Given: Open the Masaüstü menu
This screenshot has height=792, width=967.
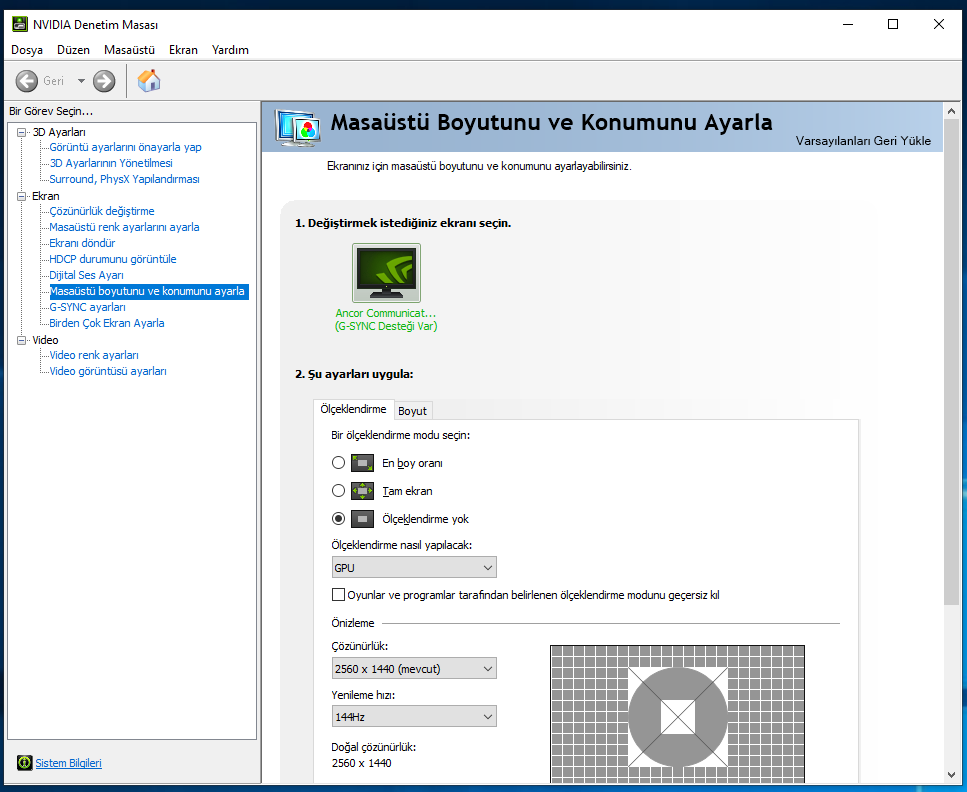Looking at the screenshot, I should (x=130, y=50).
